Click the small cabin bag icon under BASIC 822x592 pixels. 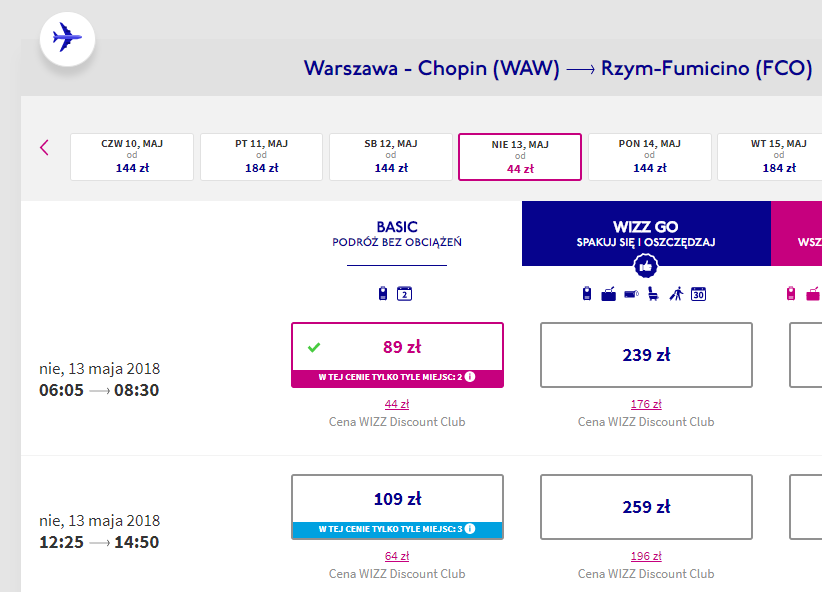(383, 294)
